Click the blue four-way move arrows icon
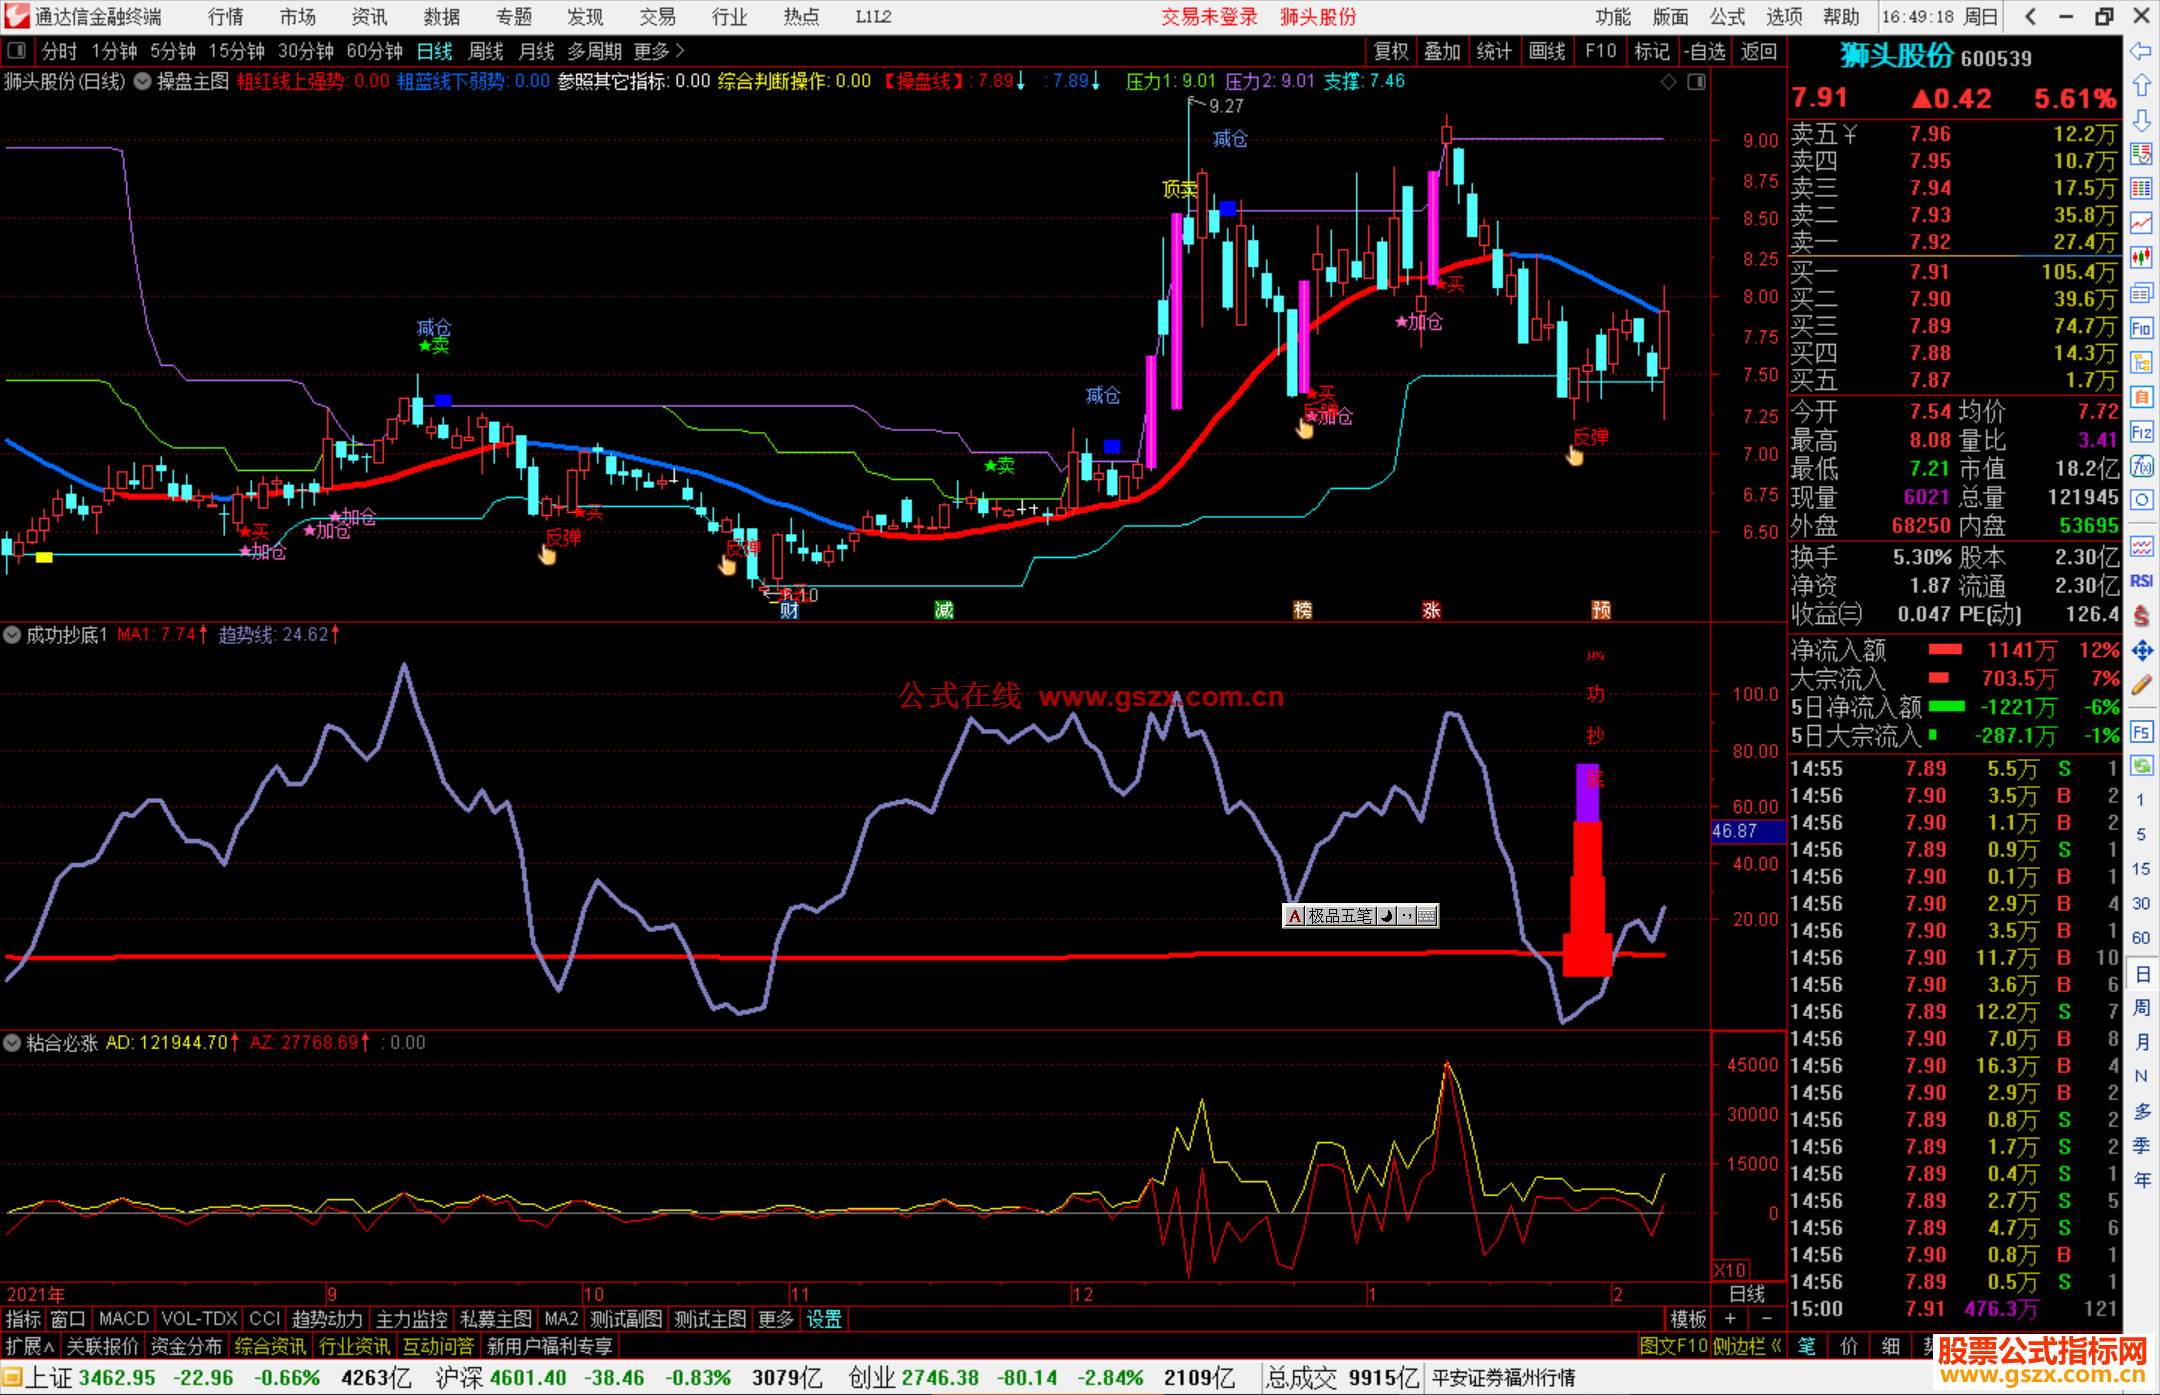2160x1395 pixels. [x=2141, y=651]
